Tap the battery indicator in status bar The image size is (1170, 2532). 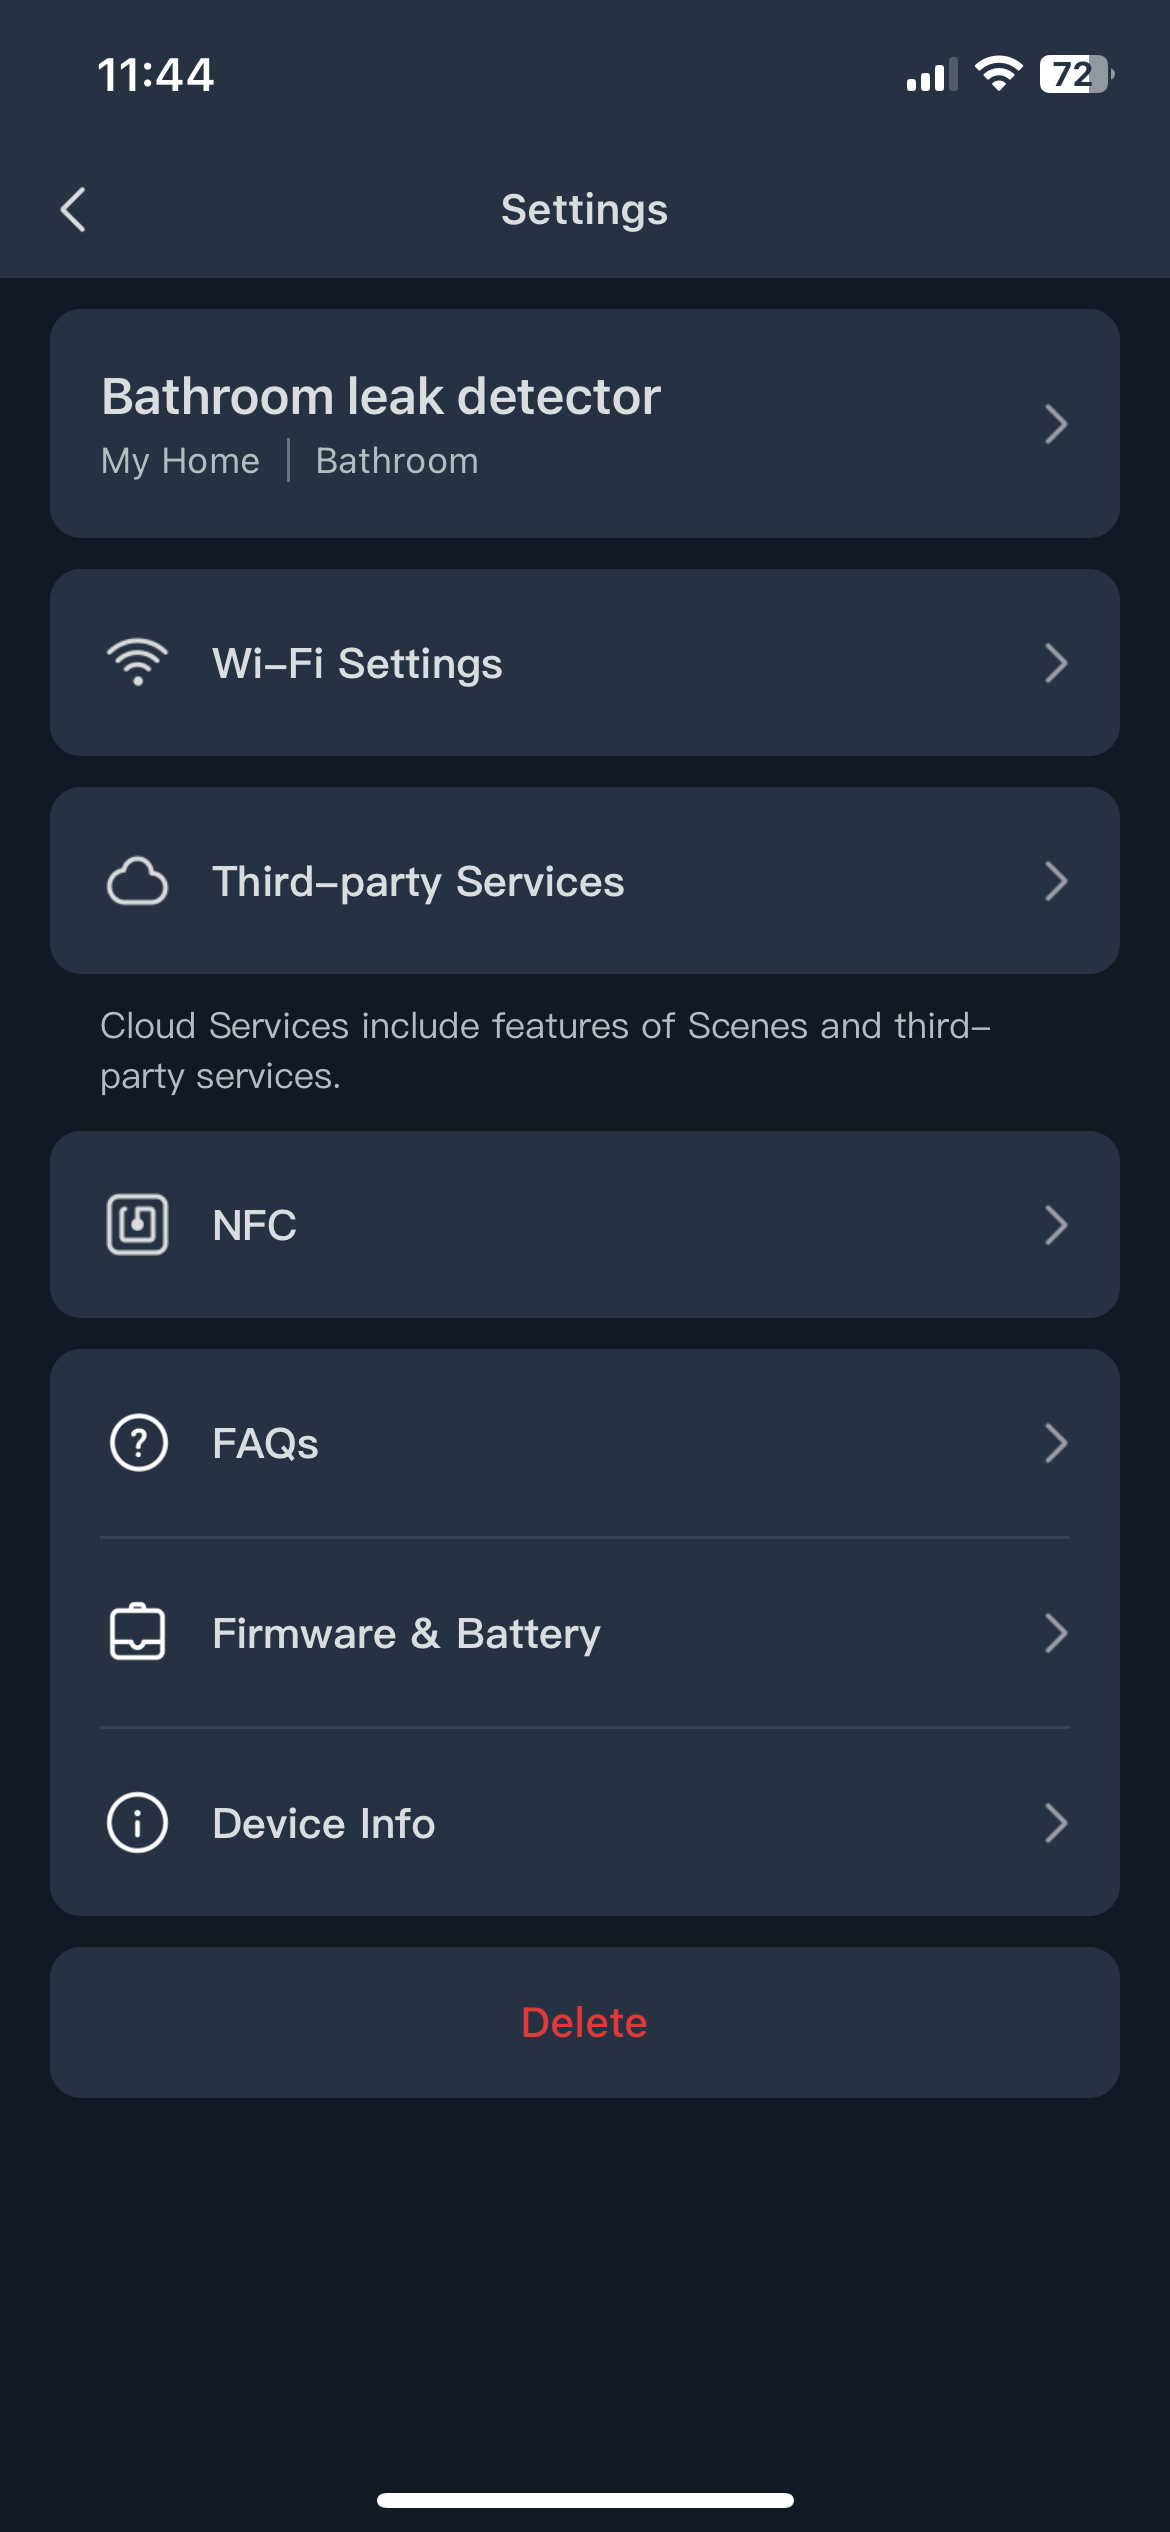(1076, 75)
